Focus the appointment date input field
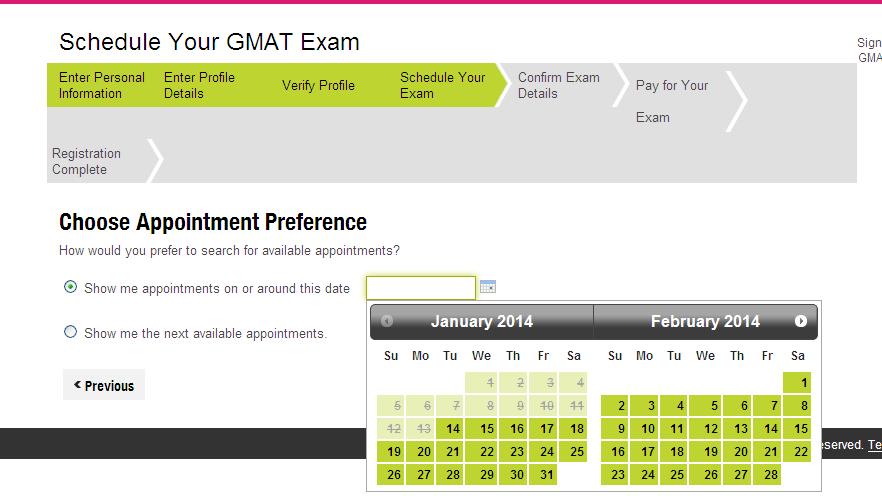Screen dimensions: 882x496 click(421, 288)
